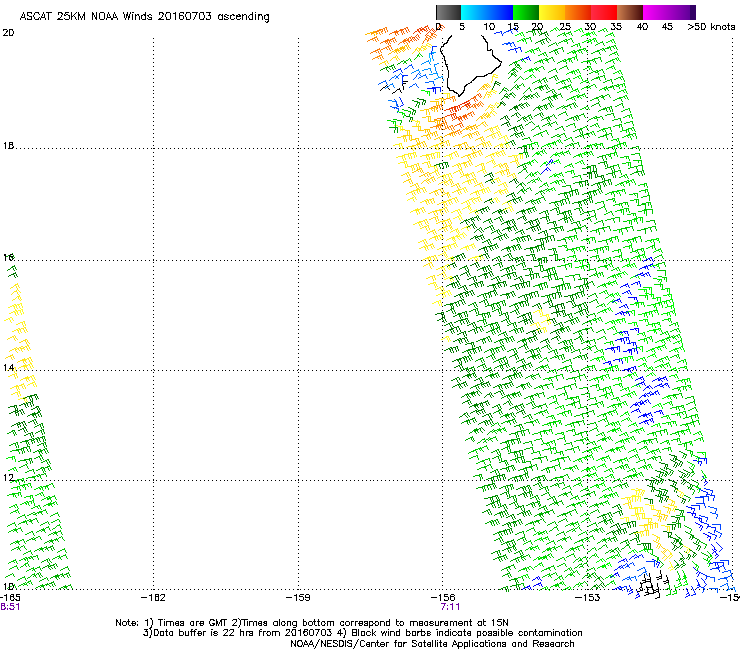
Task: Click the purple time label '8:51'
Action: [x=10, y=607]
